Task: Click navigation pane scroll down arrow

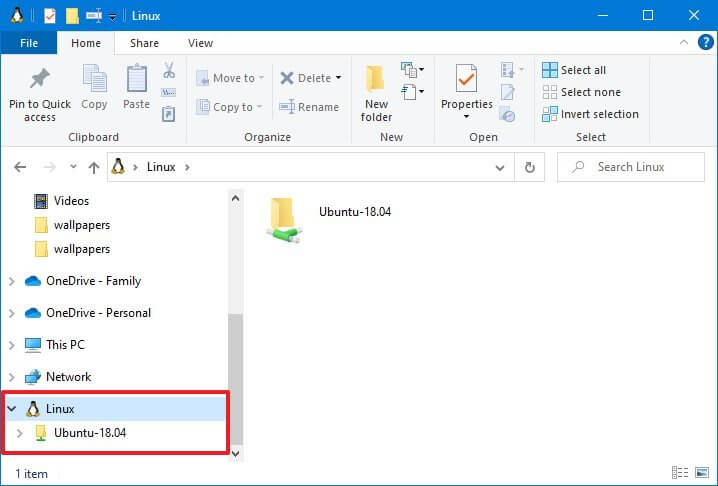Action: click(x=235, y=453)
